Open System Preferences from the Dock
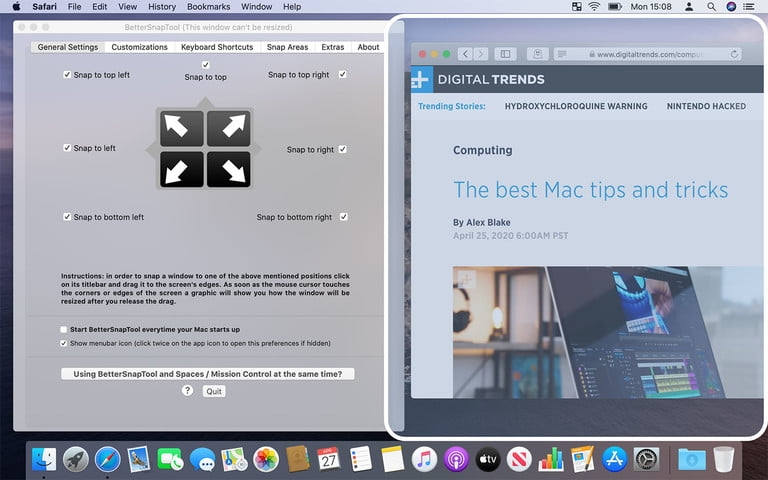The width and height of the screenshot is (768, 480). coord(647,460)
